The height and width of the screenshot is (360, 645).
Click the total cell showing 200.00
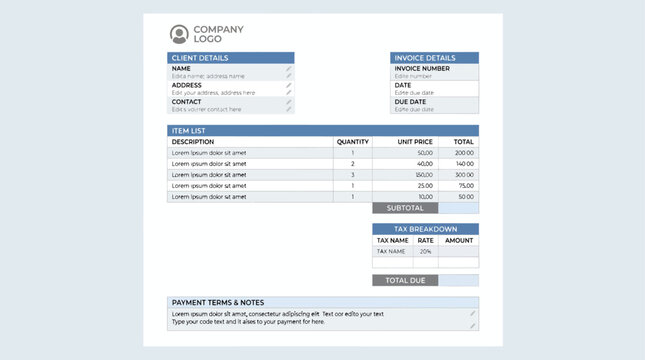point(459,153)
